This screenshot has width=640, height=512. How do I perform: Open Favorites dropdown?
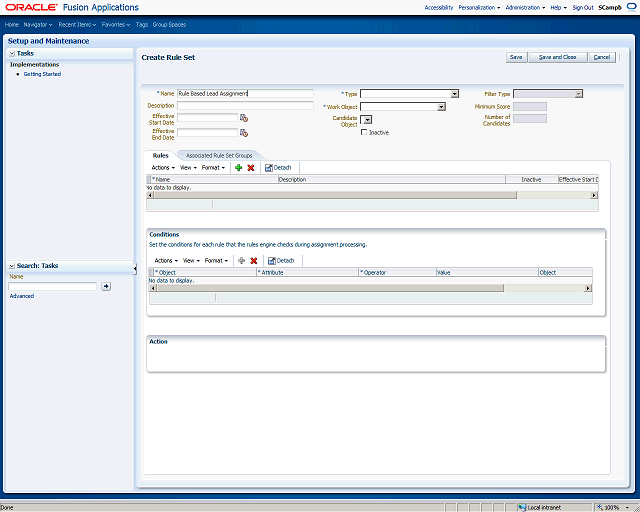(116, 24)
